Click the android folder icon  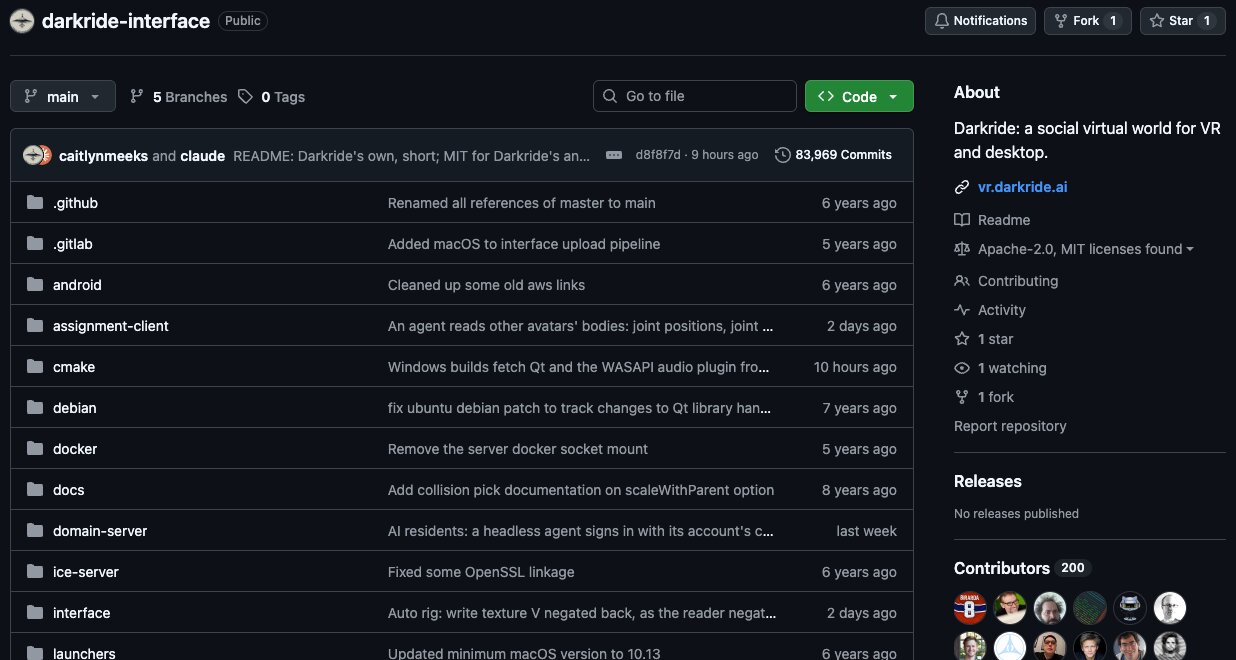pos(35,285)
